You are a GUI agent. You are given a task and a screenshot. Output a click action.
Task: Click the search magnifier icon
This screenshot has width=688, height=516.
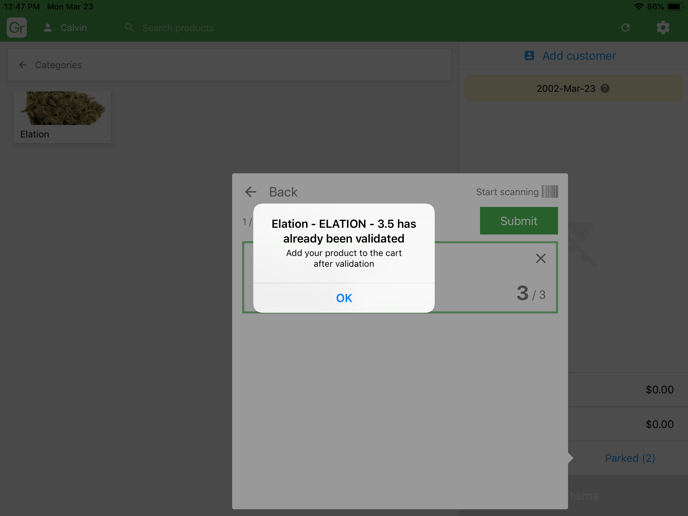point(129,28)
